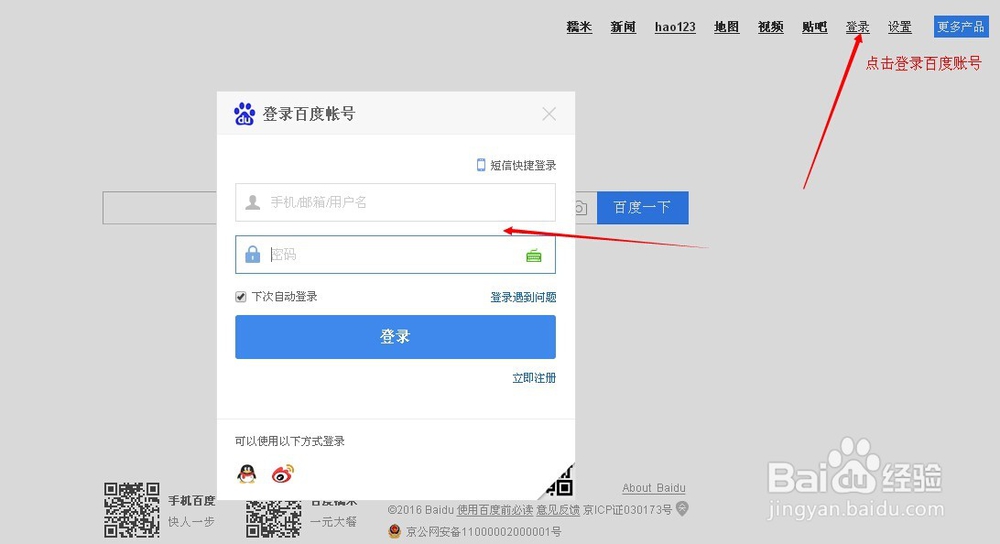Click the Baidu paw logo in dialog
Image resolution: width=1000 pixels, height=544 pixels.
pyautogui.click(x=244, y=114)
